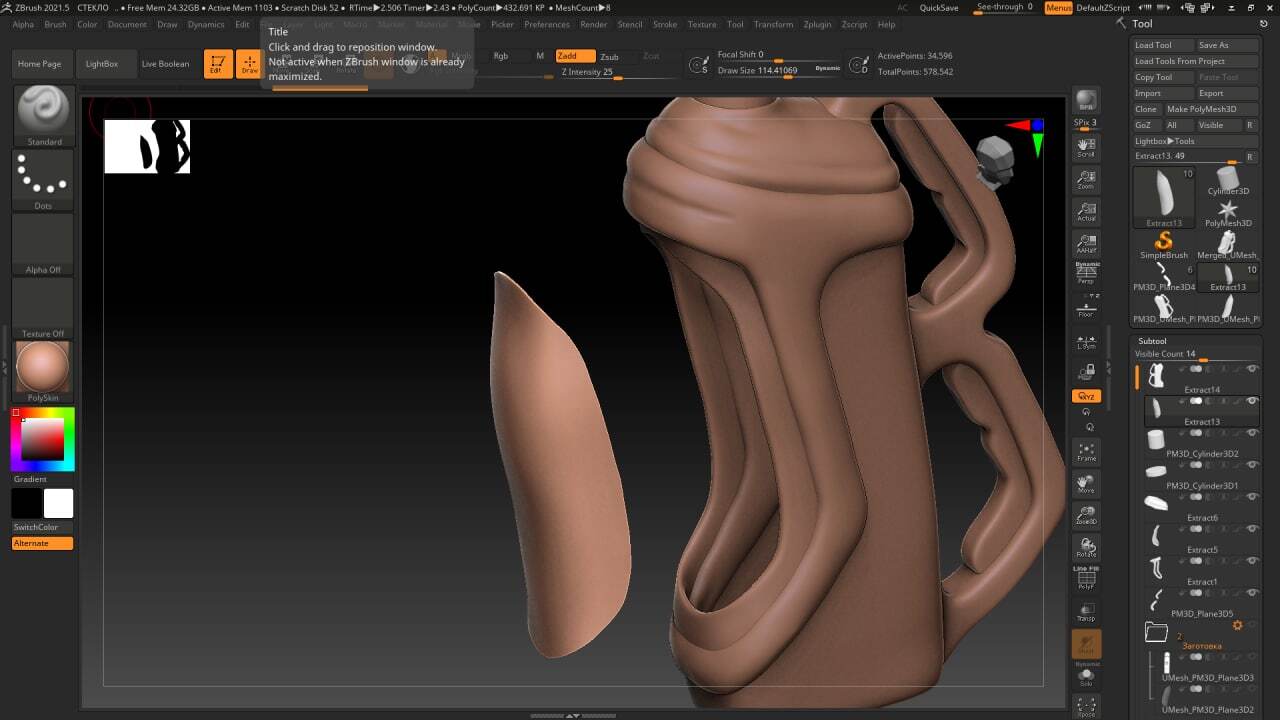The width and height of the screenshot is (1280, 720).
Task: Toggle Xyz rotation axis button
Action: [x=1086, y=396]
